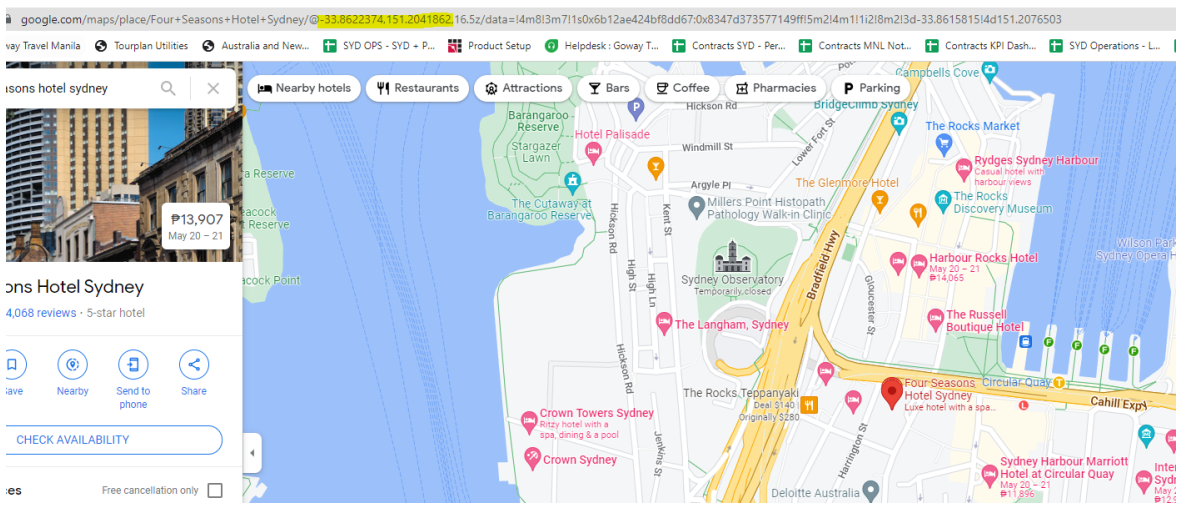Screen dimensions: 1181x513
Task: Collapse the side panel arrow
Action: (252, 453)
